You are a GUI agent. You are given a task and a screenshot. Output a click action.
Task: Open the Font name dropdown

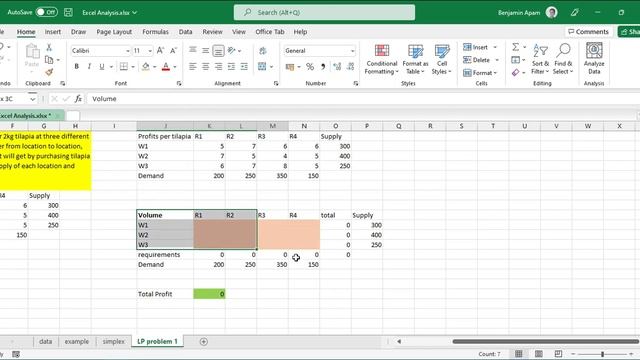pyautogui.click(x=127, y=51)
